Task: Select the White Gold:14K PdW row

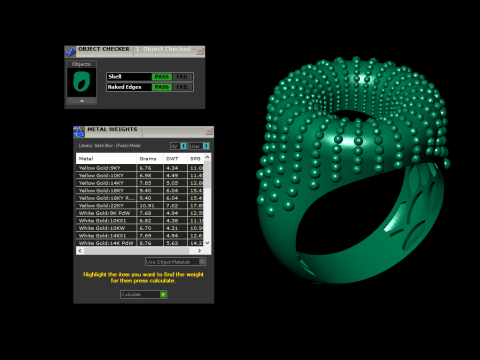Action: (140, 243)
